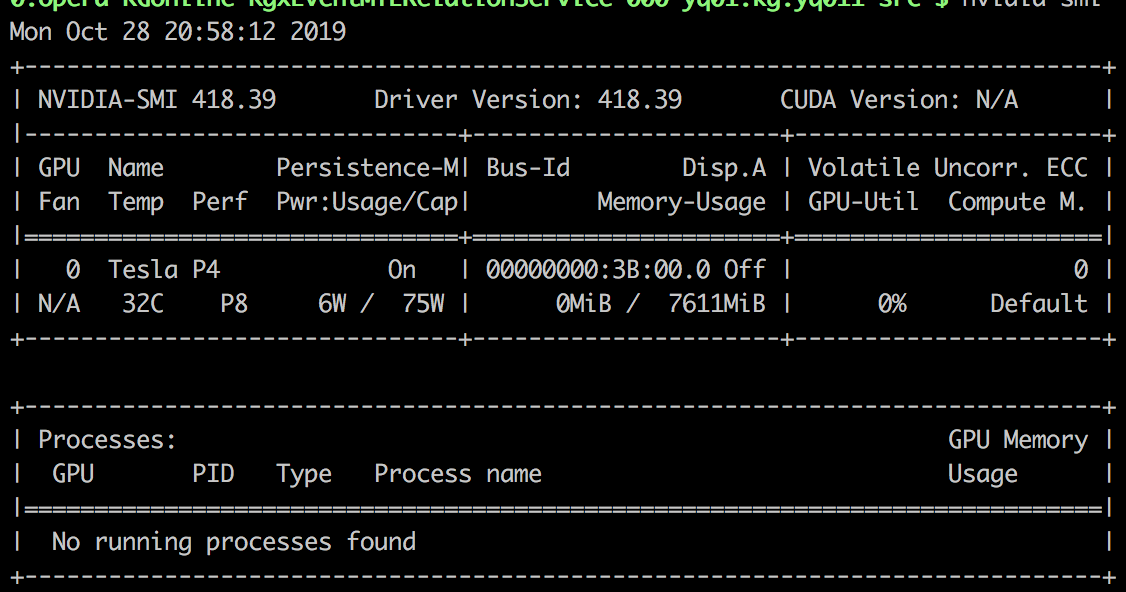
Task: Click the Volatile Uncorr. ECC header
Action: tap(948, 167)
